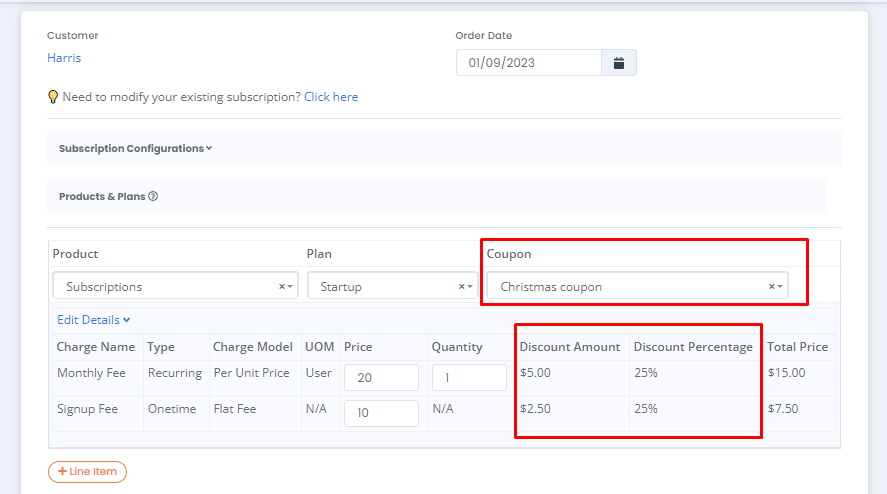Click the Signup Fee 25% discount percentage
The image size is (887, 494).
click(x=645, y=409)
